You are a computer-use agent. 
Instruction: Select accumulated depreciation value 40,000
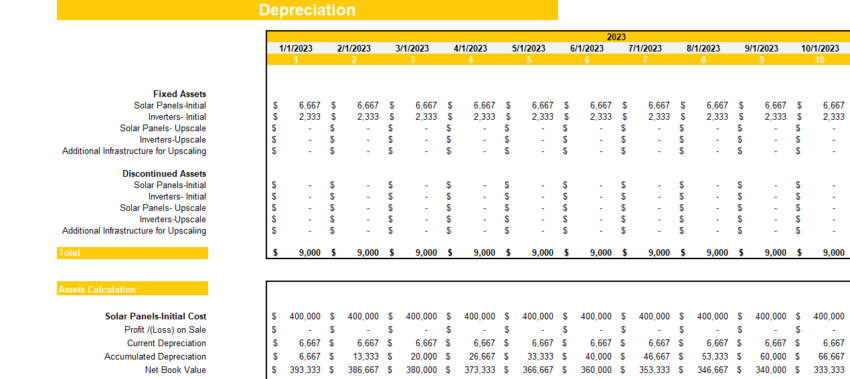tap(598, 357)
